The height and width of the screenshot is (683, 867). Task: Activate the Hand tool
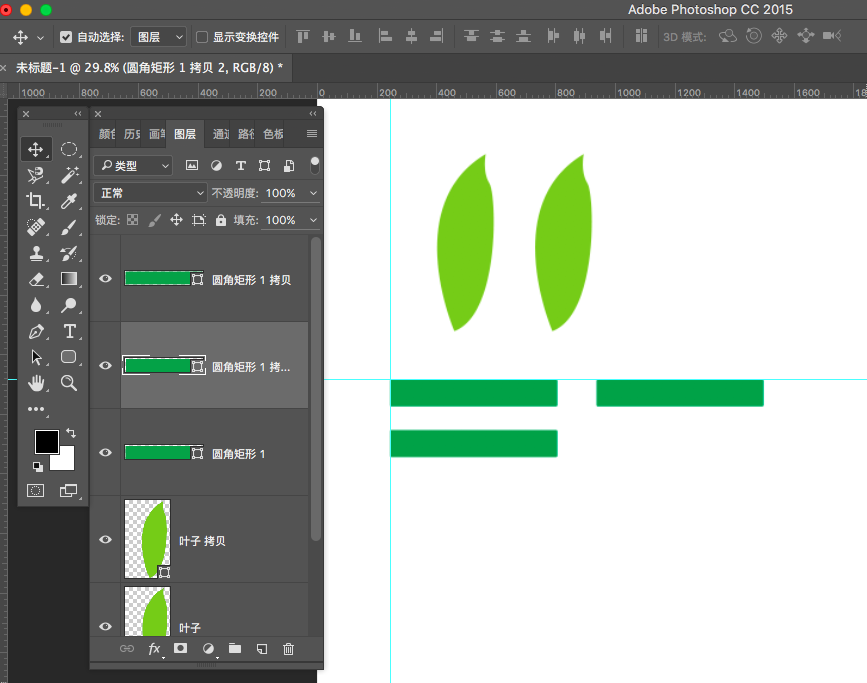point(36,383)
